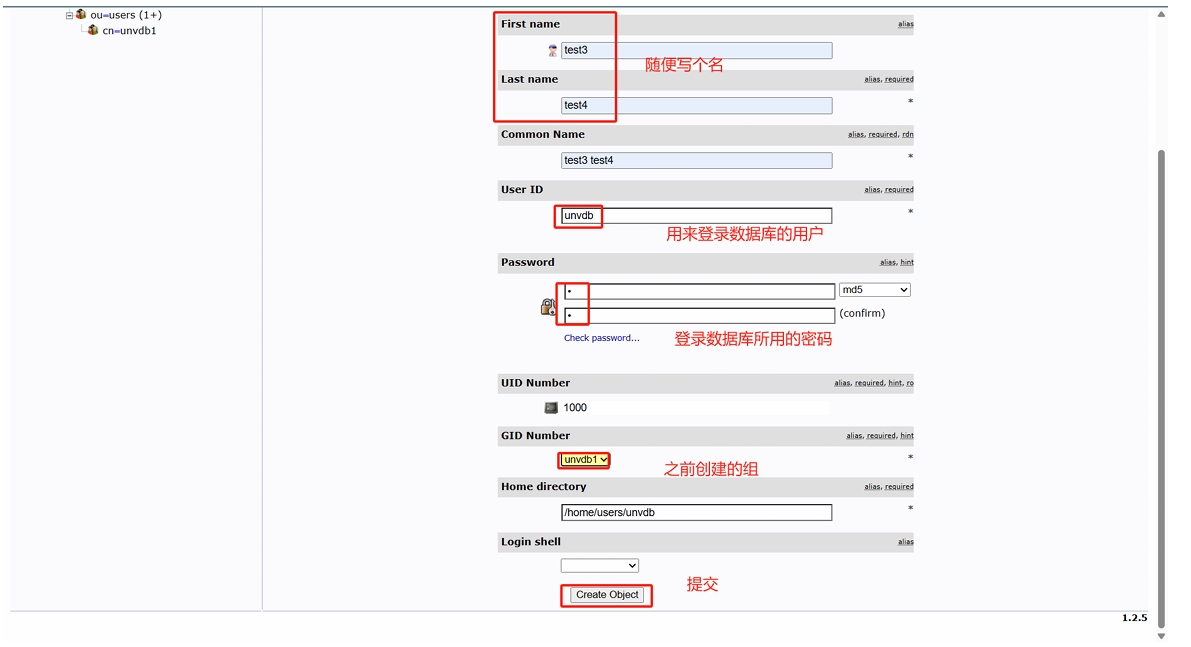Click the ou=users organizational unit icon
Viewport: 1191px width, 647px height.
81,15
